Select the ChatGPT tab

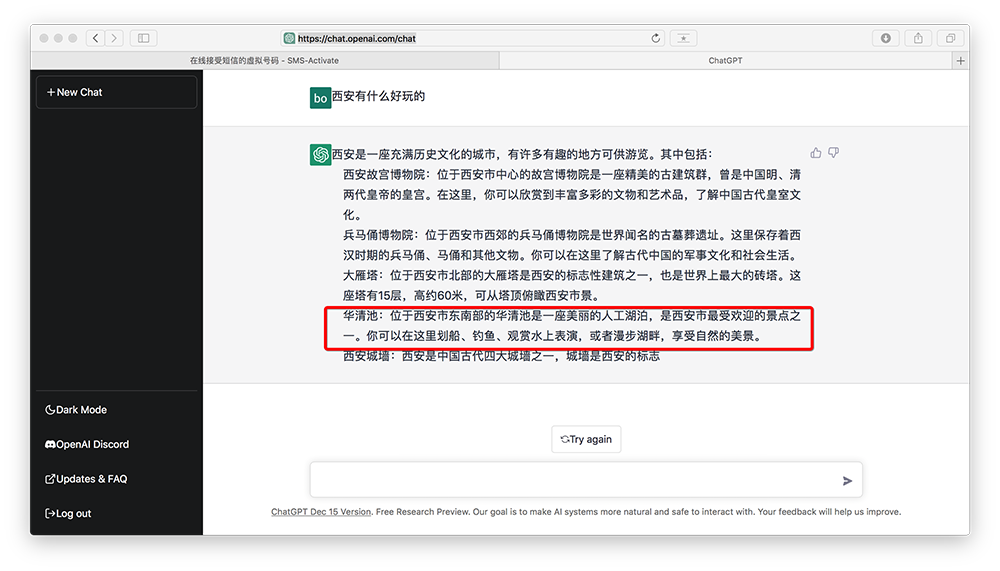(x=725, y=61)
